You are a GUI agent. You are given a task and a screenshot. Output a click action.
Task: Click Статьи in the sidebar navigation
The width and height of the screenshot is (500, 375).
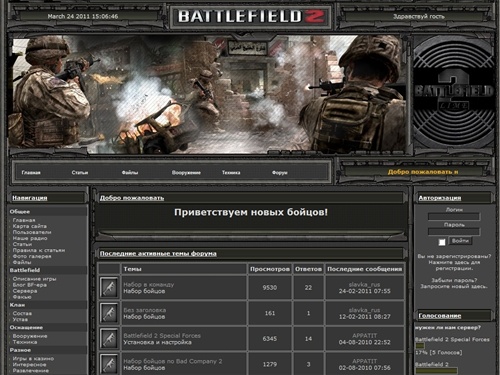tap(22, 244)
